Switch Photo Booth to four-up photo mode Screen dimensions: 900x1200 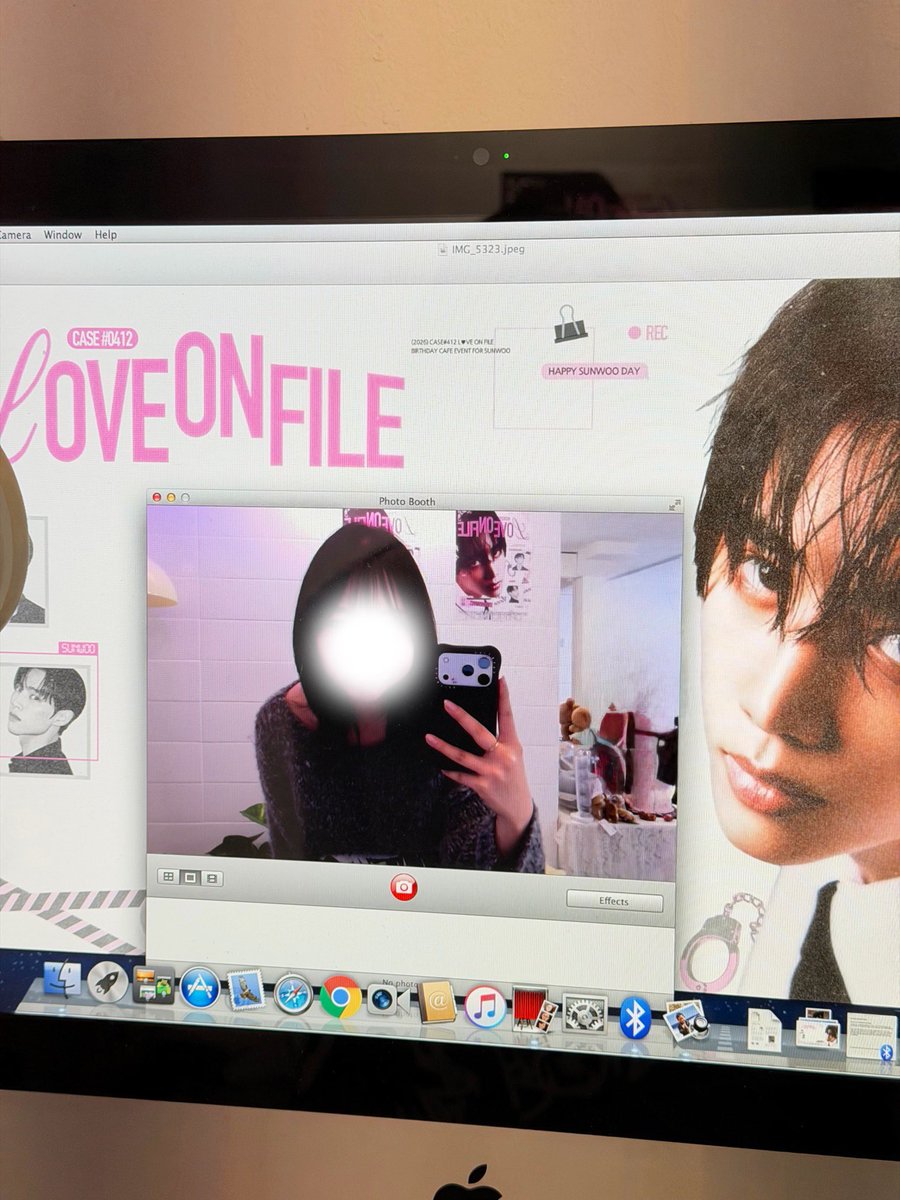[169, 877]
